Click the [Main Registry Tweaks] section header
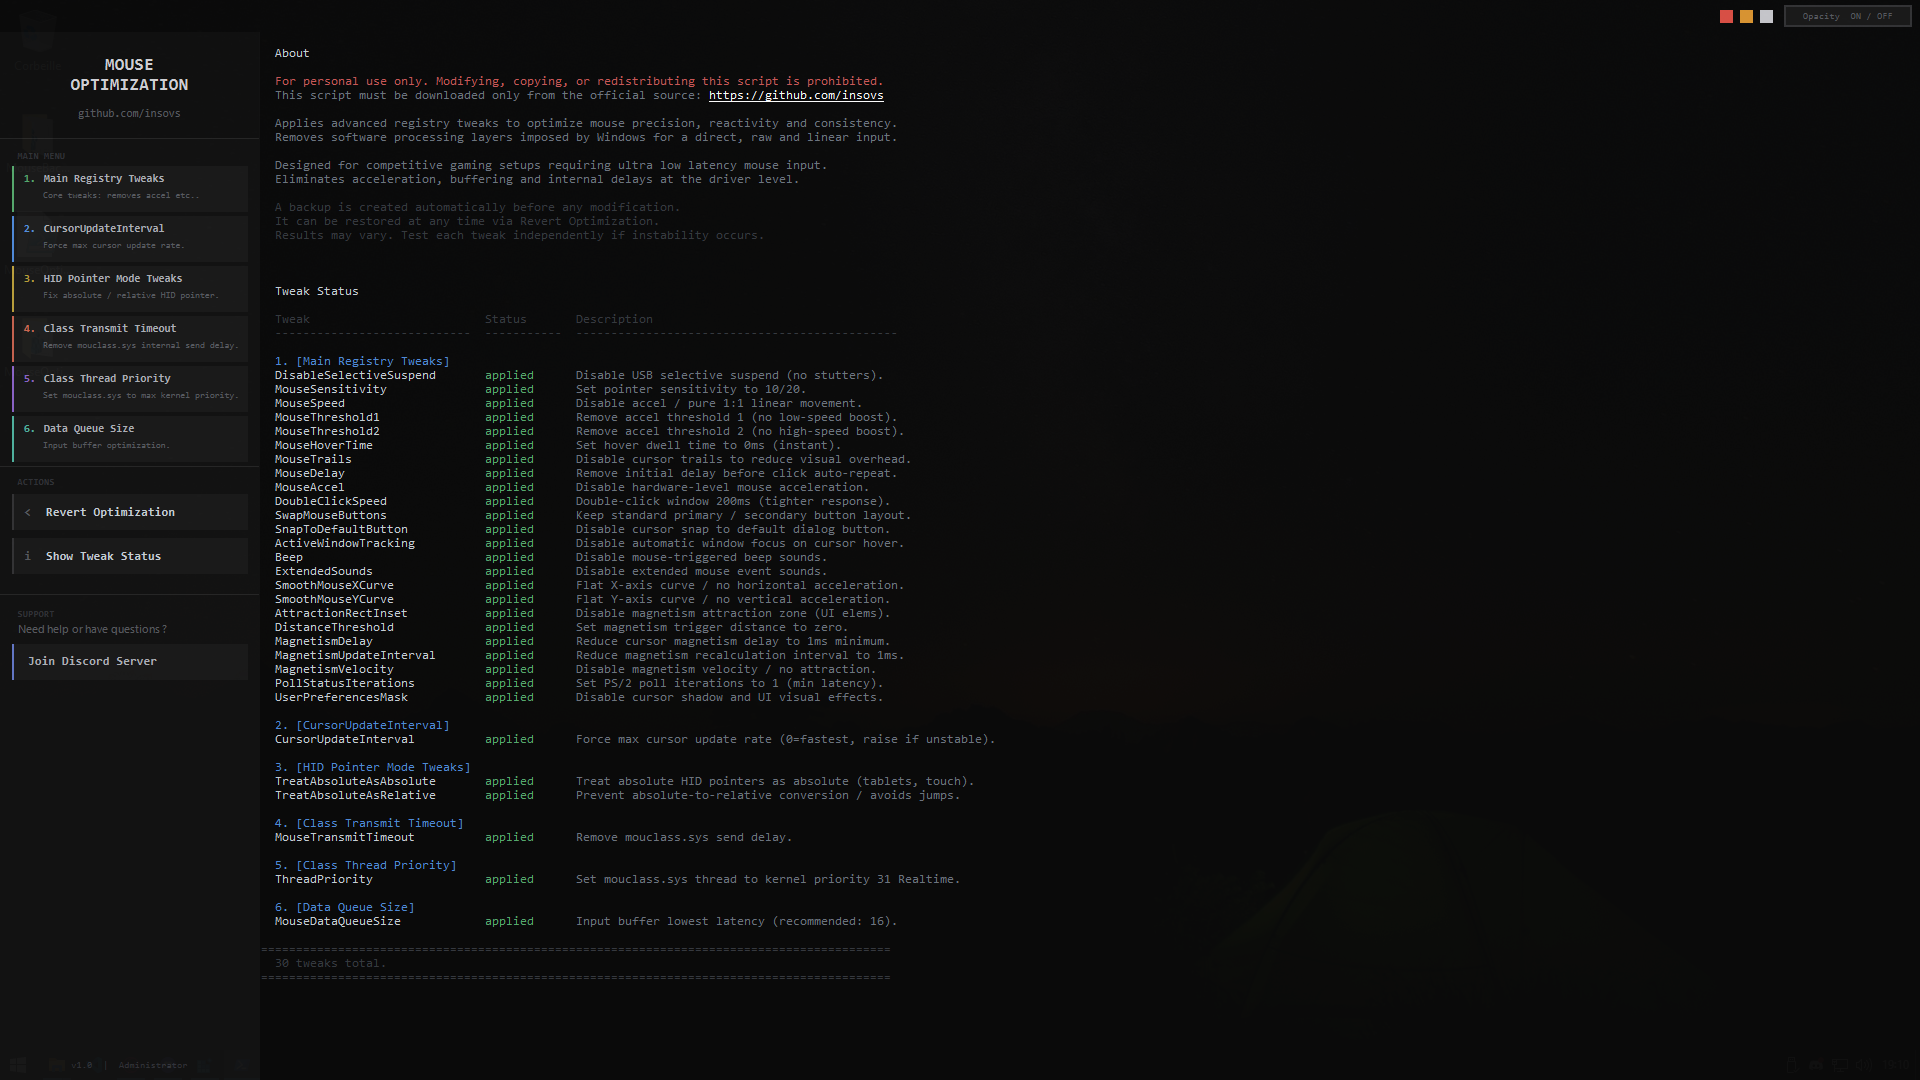Viewport: 1920px width, 1080px height. 372,361
